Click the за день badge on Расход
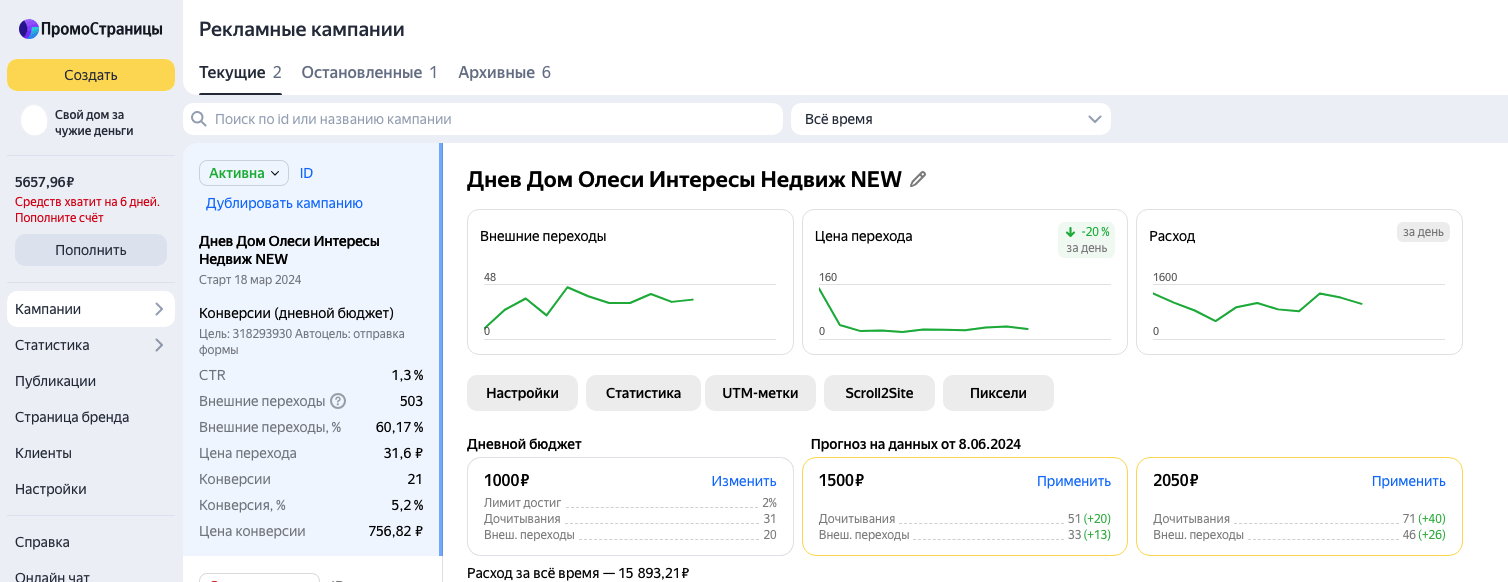Viewport: 1508px width, 582px height. pyautogui.click(x=1423, y=232)
